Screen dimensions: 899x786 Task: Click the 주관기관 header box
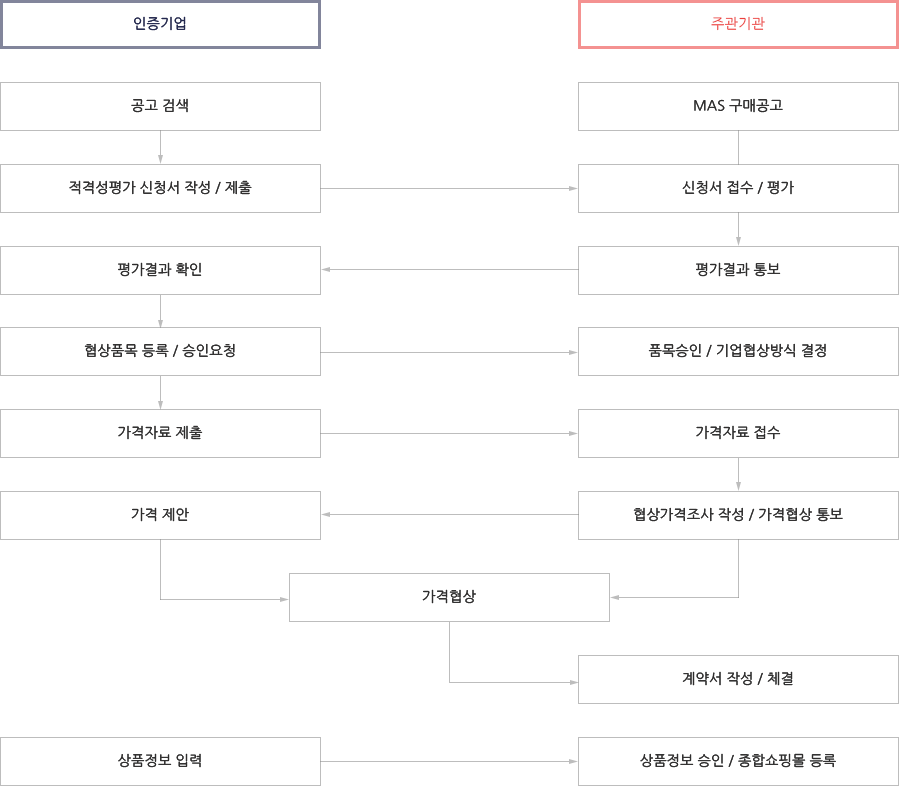coord(738,24)
